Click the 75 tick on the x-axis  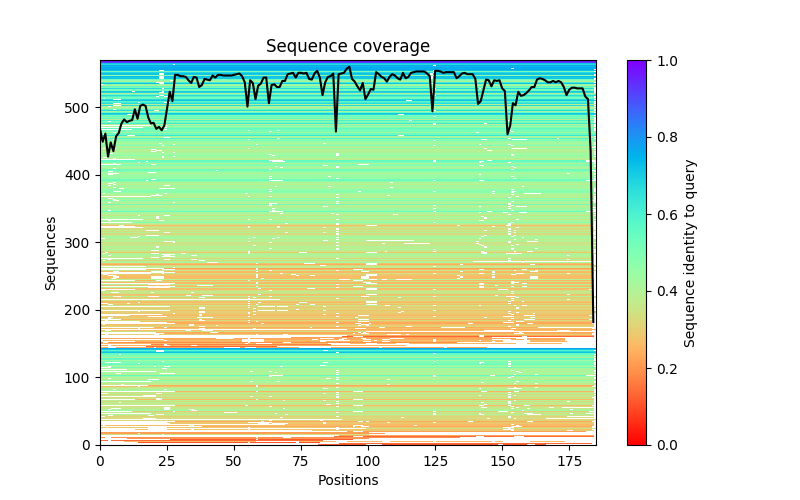tap(301, 461)
